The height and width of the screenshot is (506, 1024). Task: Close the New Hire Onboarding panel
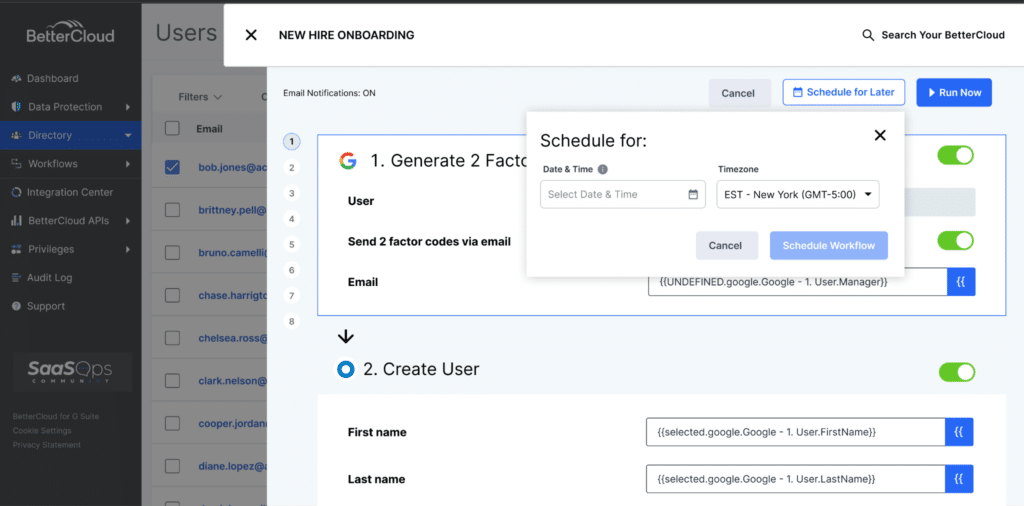pyautogui.click(x=251, y=35)
